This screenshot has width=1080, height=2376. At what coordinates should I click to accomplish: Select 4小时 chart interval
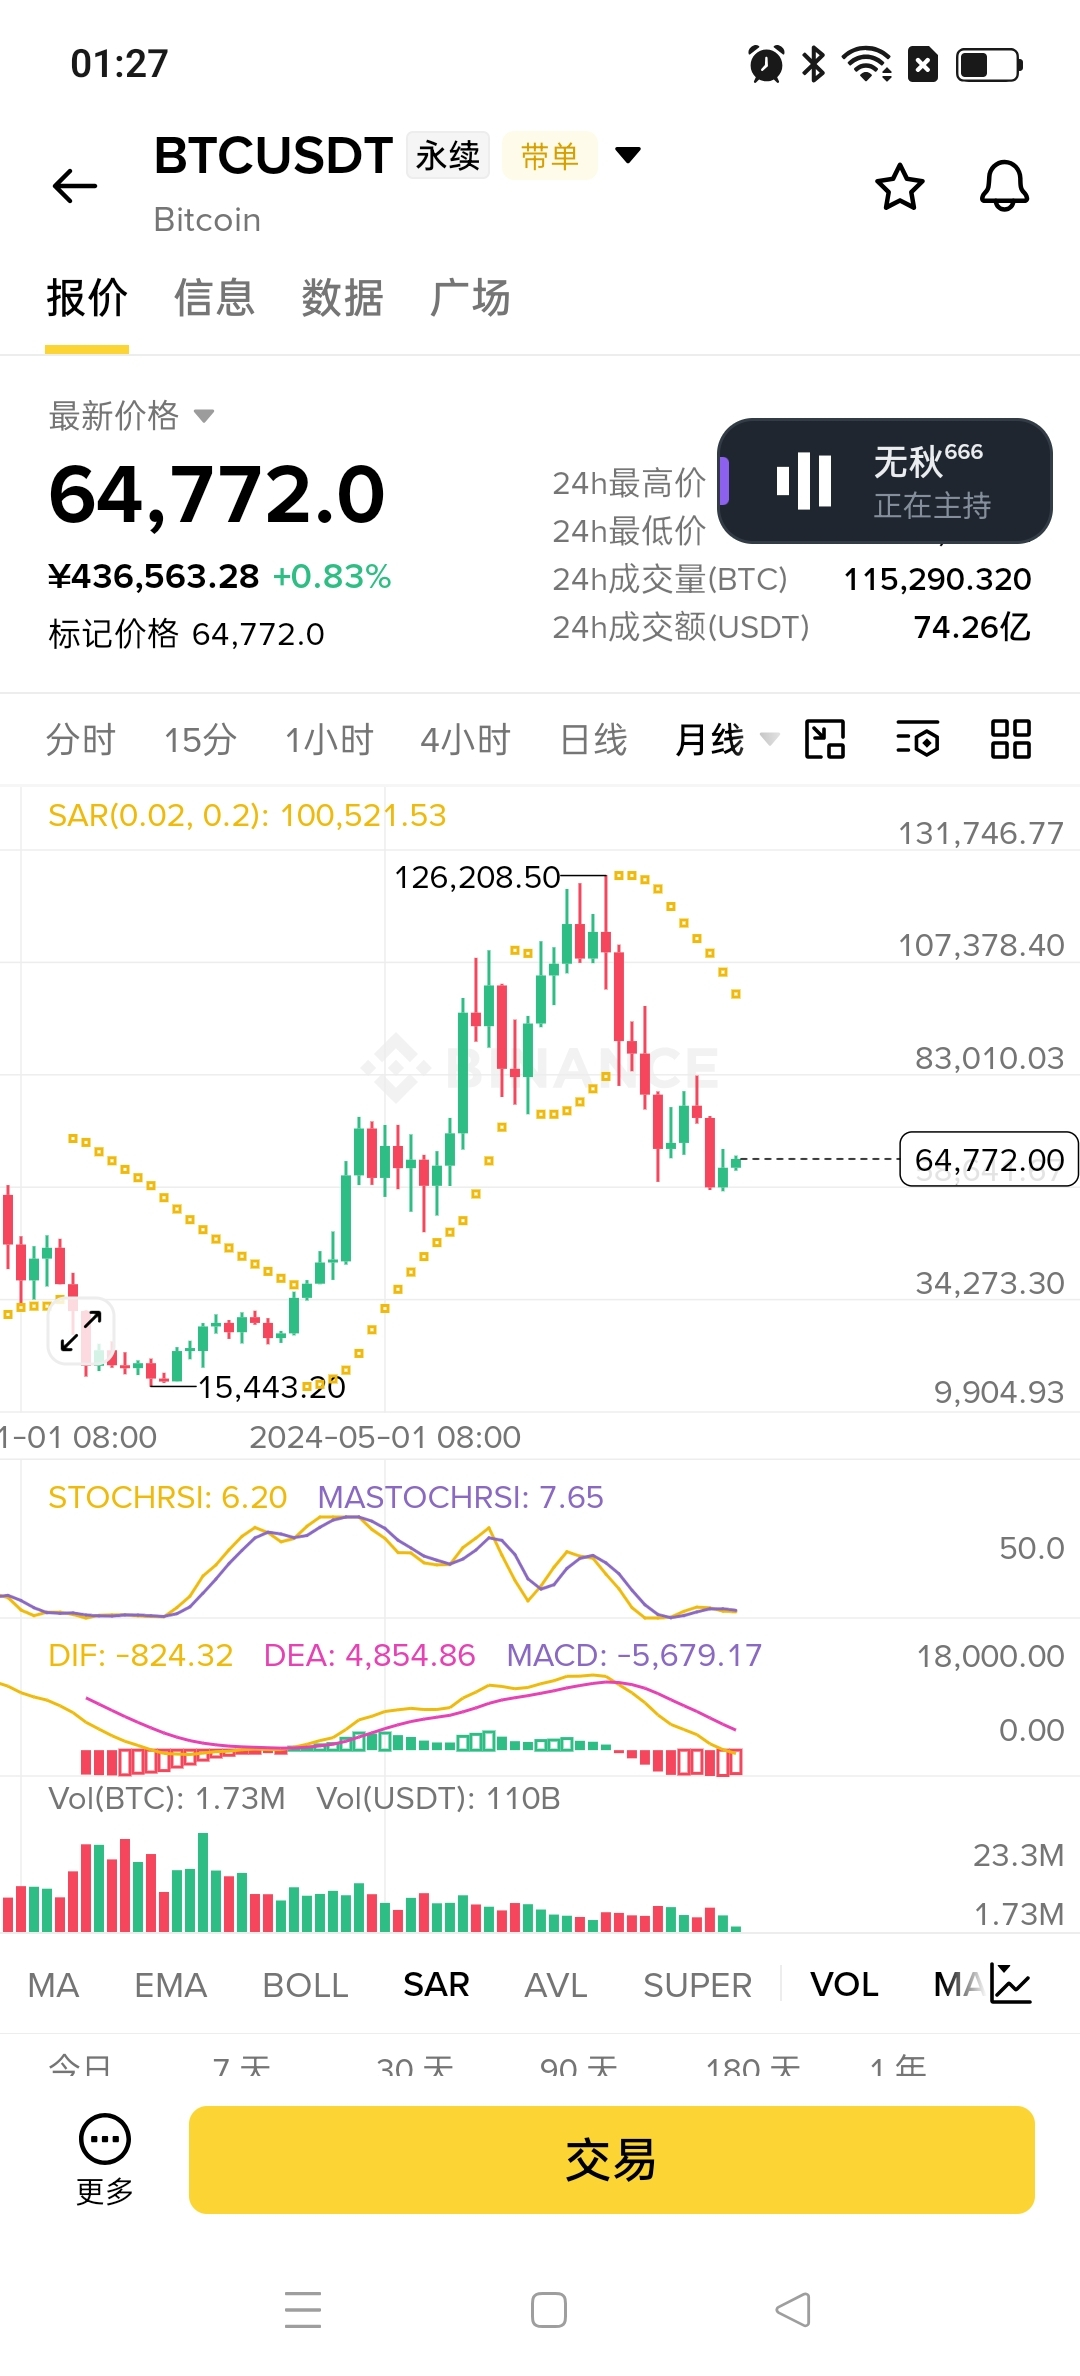coord(466,740)
